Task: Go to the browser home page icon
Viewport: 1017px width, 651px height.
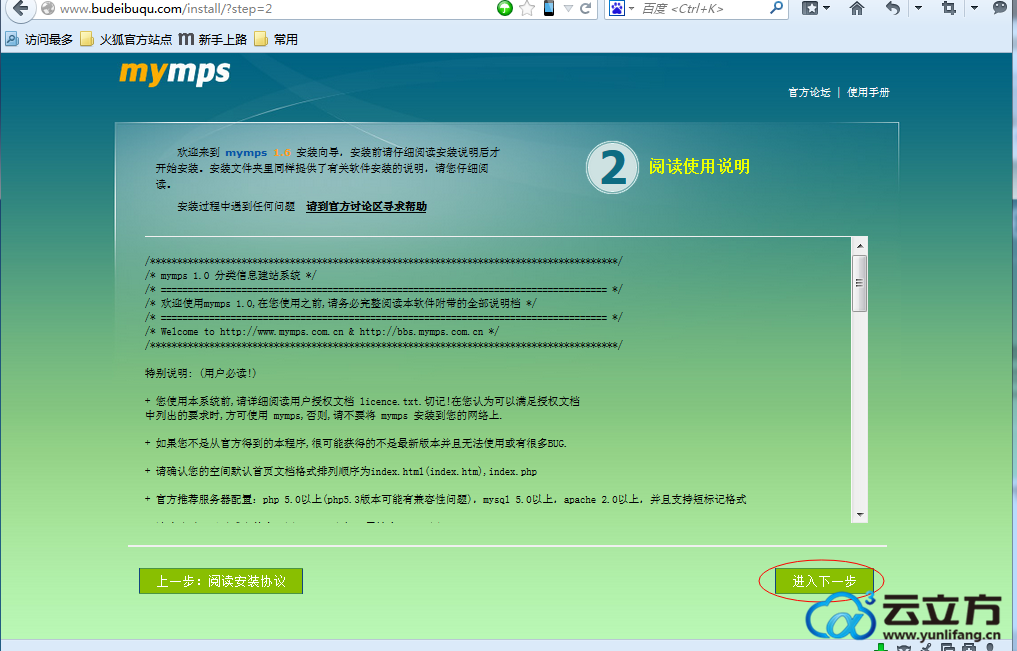Action: (857, 8)
